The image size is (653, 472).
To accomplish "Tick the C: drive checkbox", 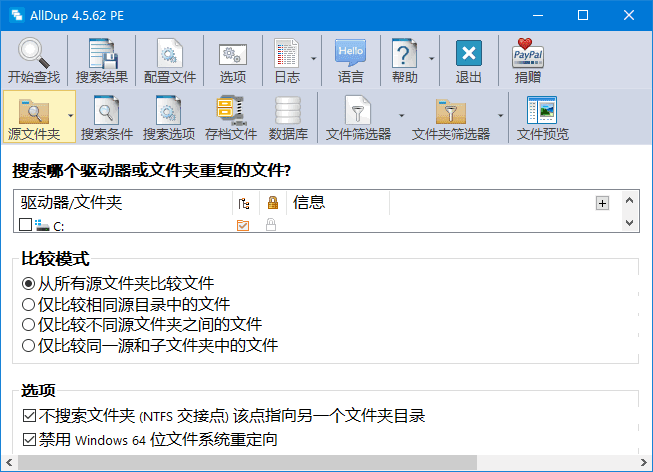I will [26, 226].
